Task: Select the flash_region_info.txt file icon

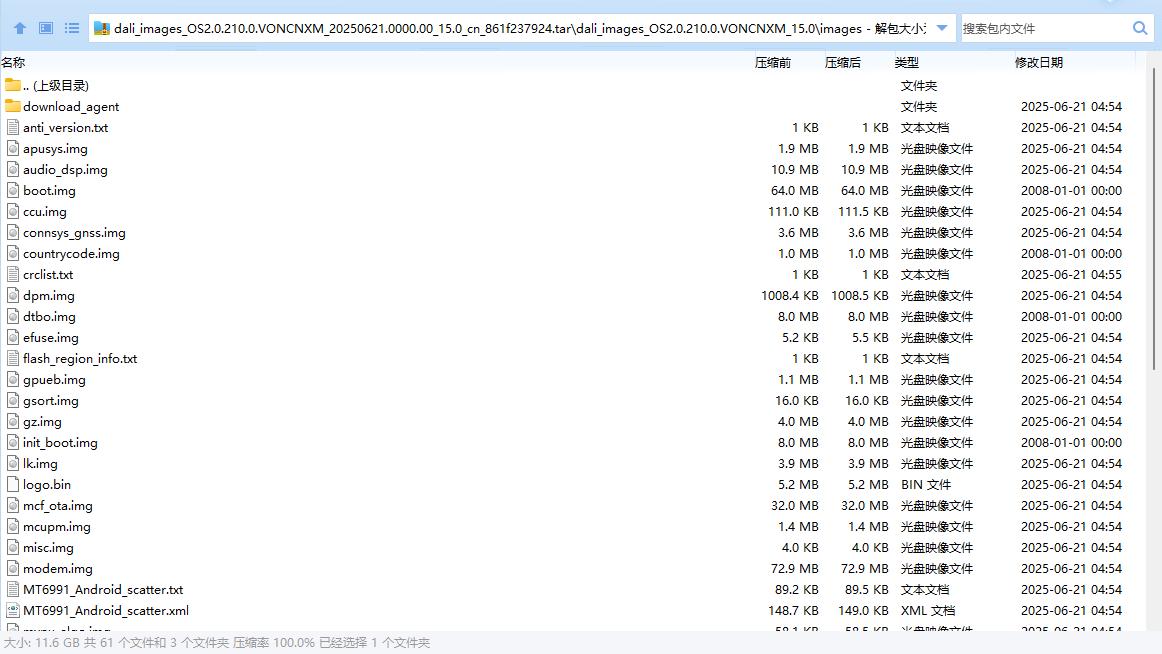Action: click(x=13, y=358)
